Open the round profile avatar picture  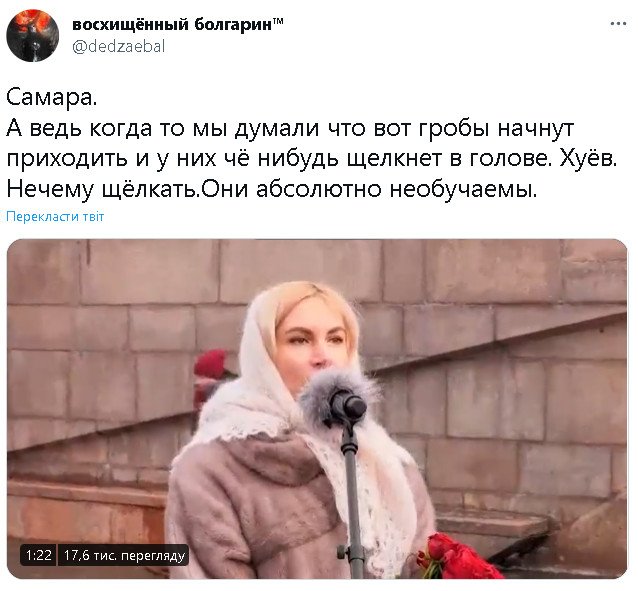click(x=33, y=35)
